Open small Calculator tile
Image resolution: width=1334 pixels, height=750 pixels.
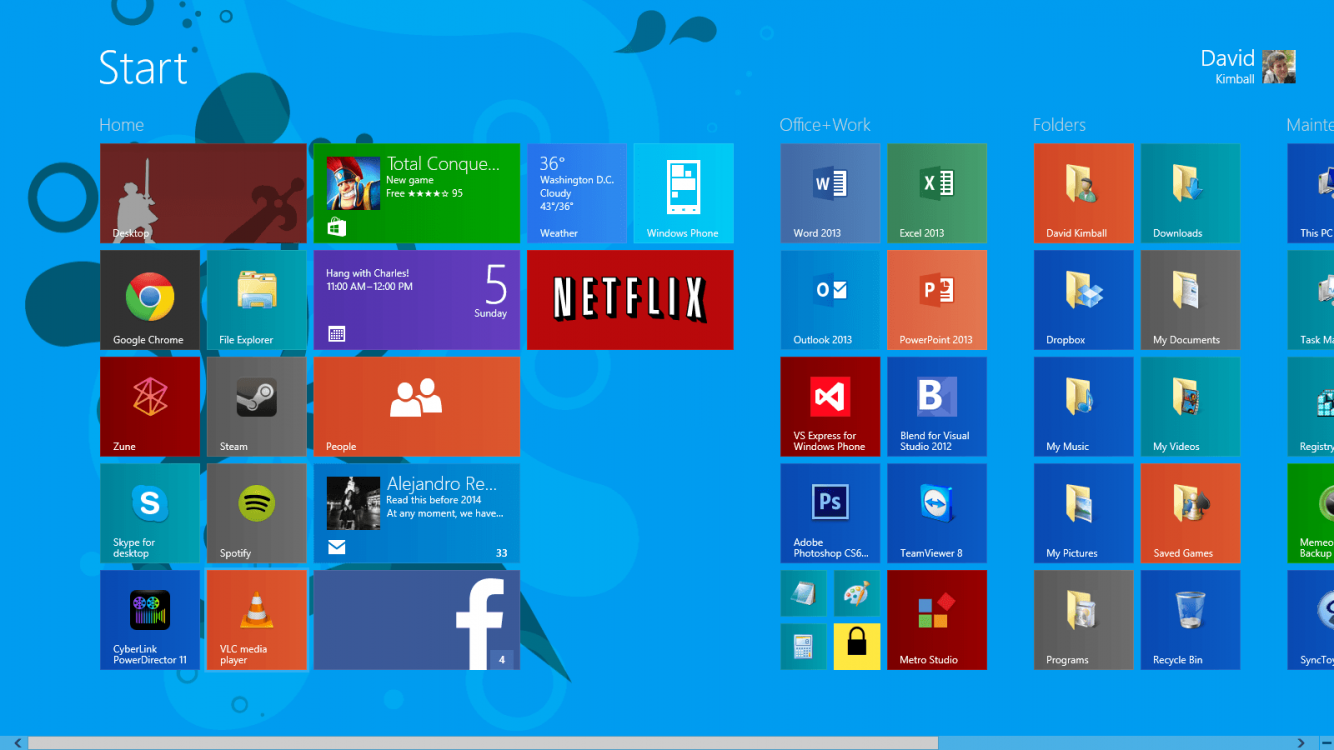pos(804,647)
